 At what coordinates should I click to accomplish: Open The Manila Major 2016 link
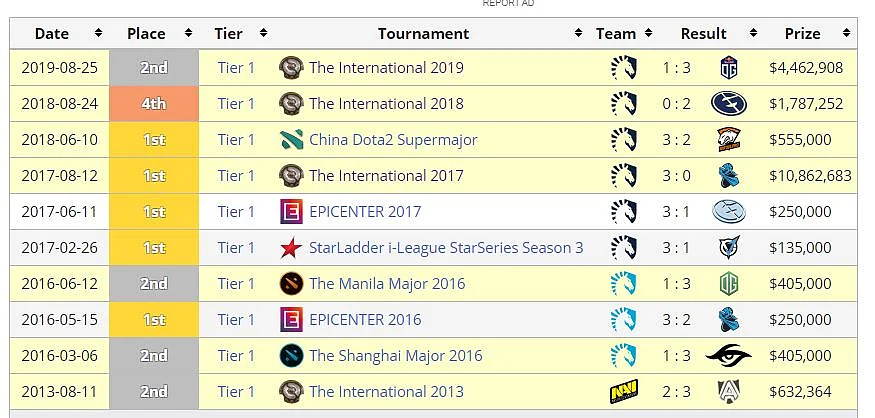click(x=387, y=284)
